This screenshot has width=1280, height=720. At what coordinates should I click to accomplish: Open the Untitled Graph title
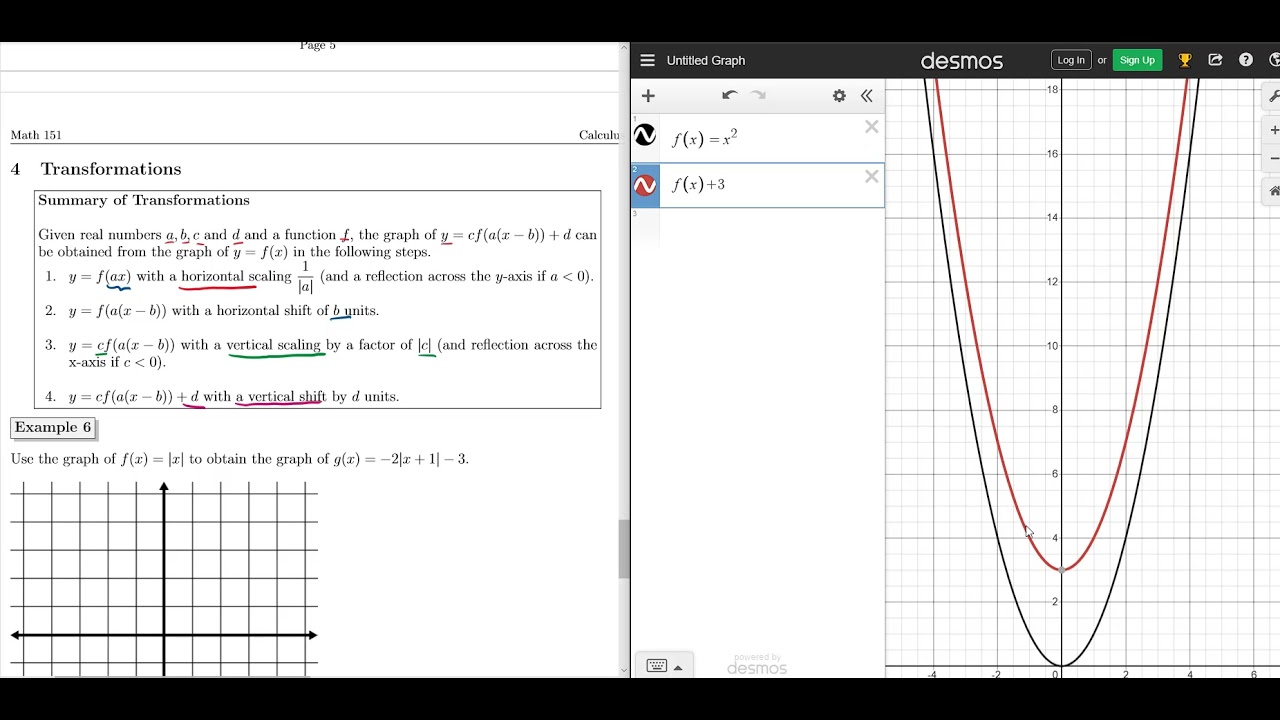[x=706, y=60]
